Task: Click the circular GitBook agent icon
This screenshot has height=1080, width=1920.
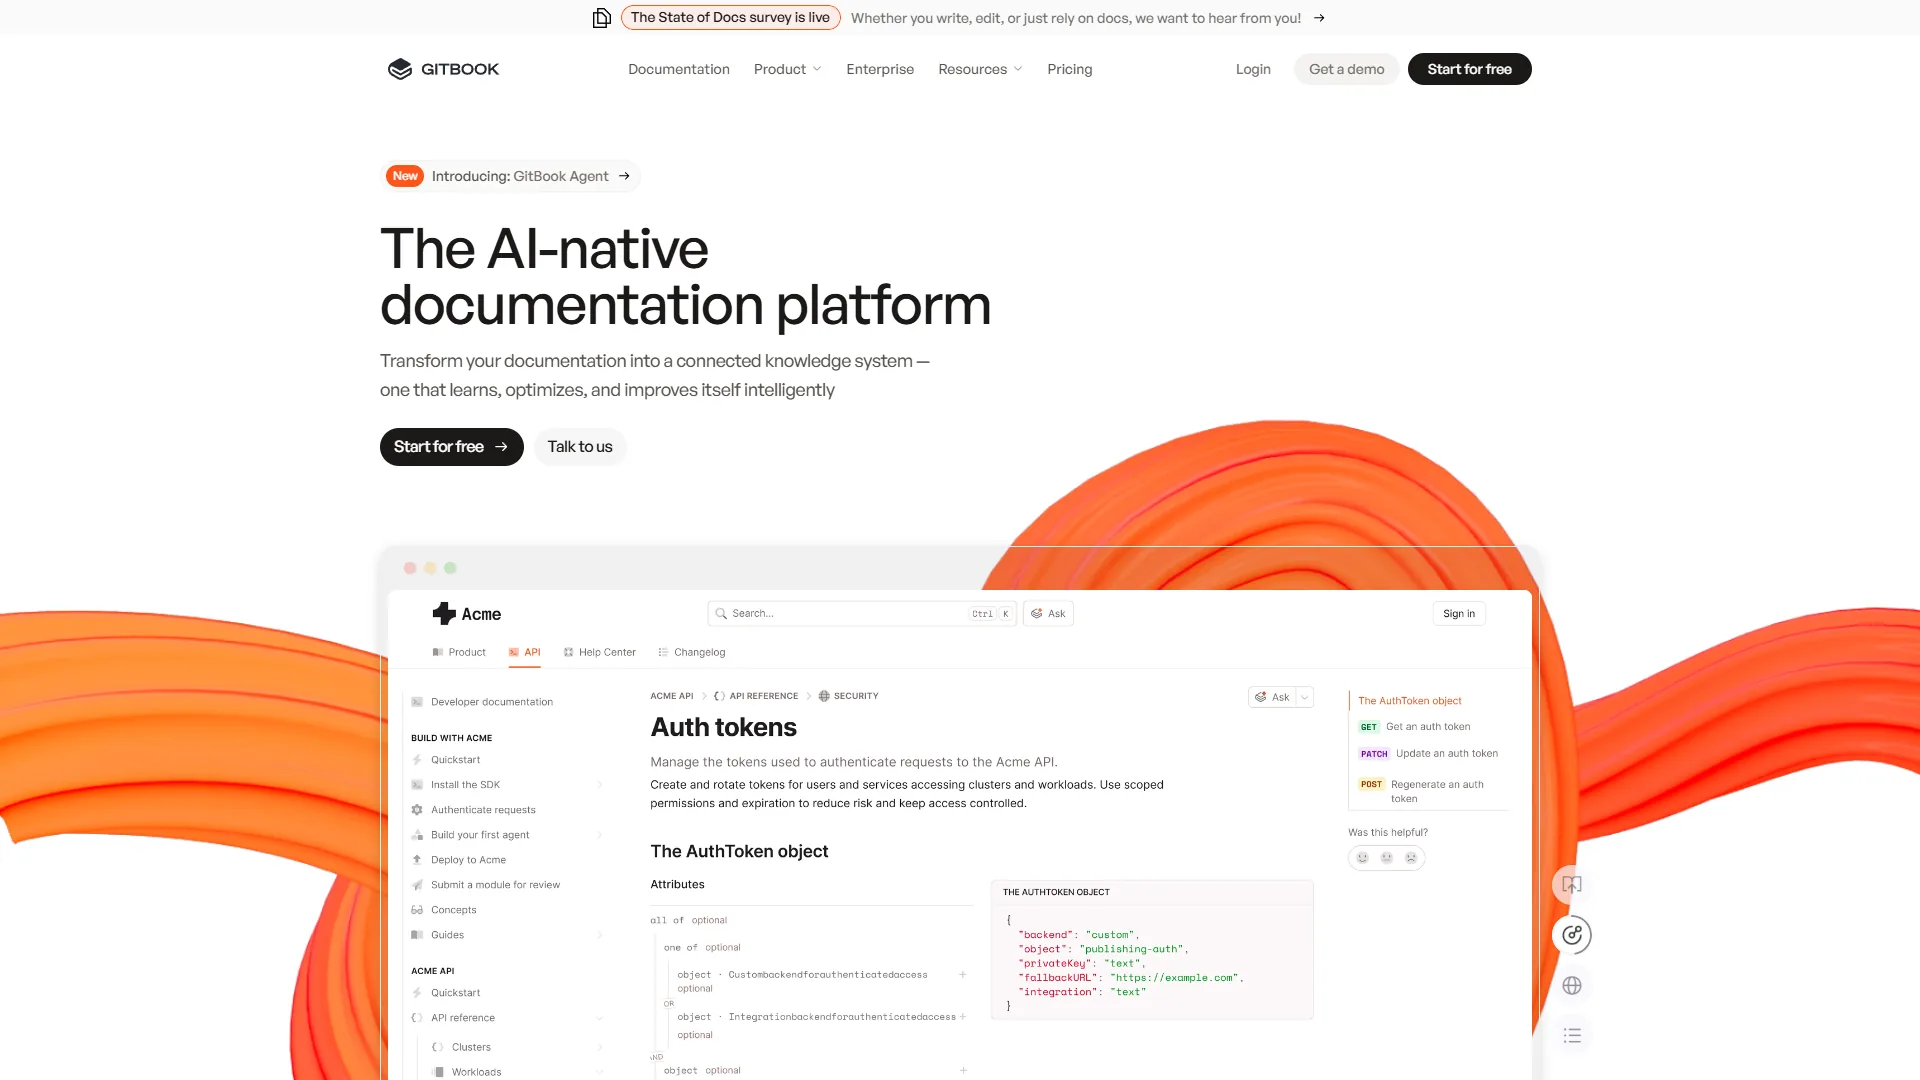Action: [x=1572, y=935]
